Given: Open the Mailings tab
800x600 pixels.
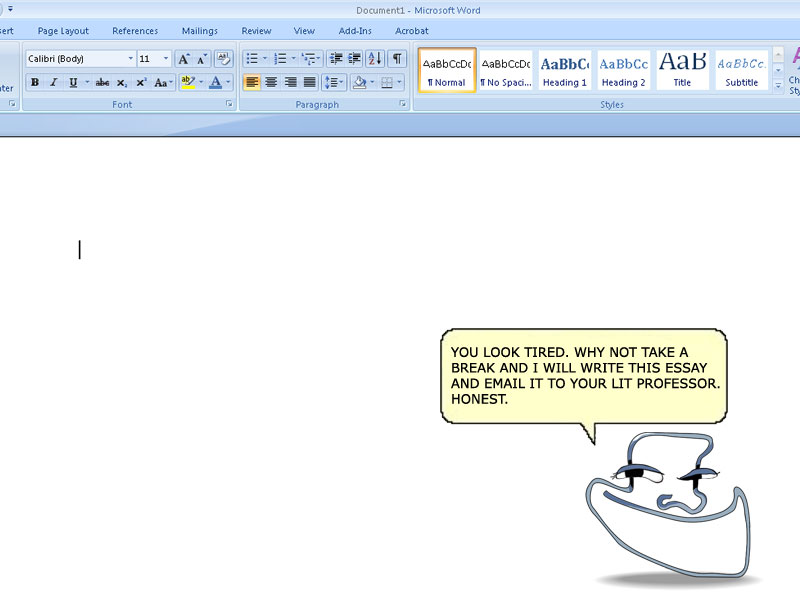Looking at the screenshot, I should (x=200, y=31).
